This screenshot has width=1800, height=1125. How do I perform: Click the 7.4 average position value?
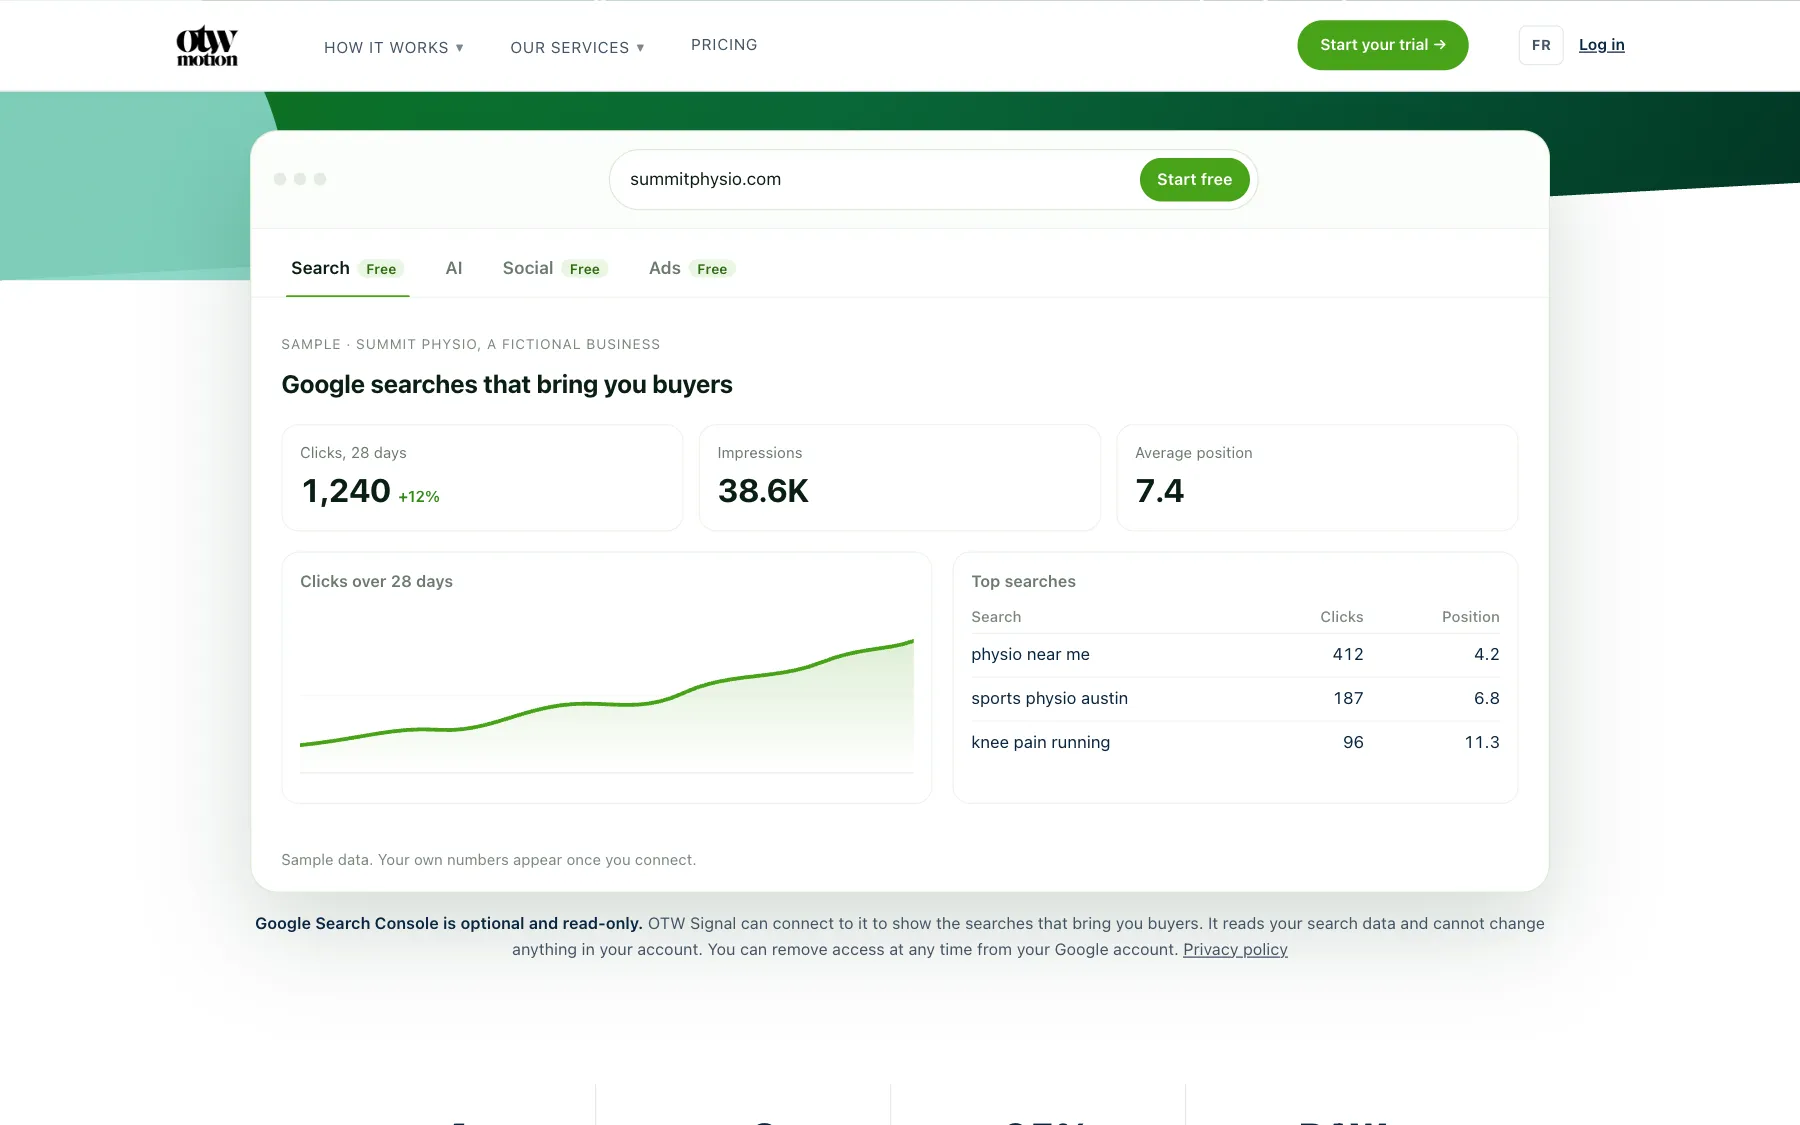tap(1159, 491)
